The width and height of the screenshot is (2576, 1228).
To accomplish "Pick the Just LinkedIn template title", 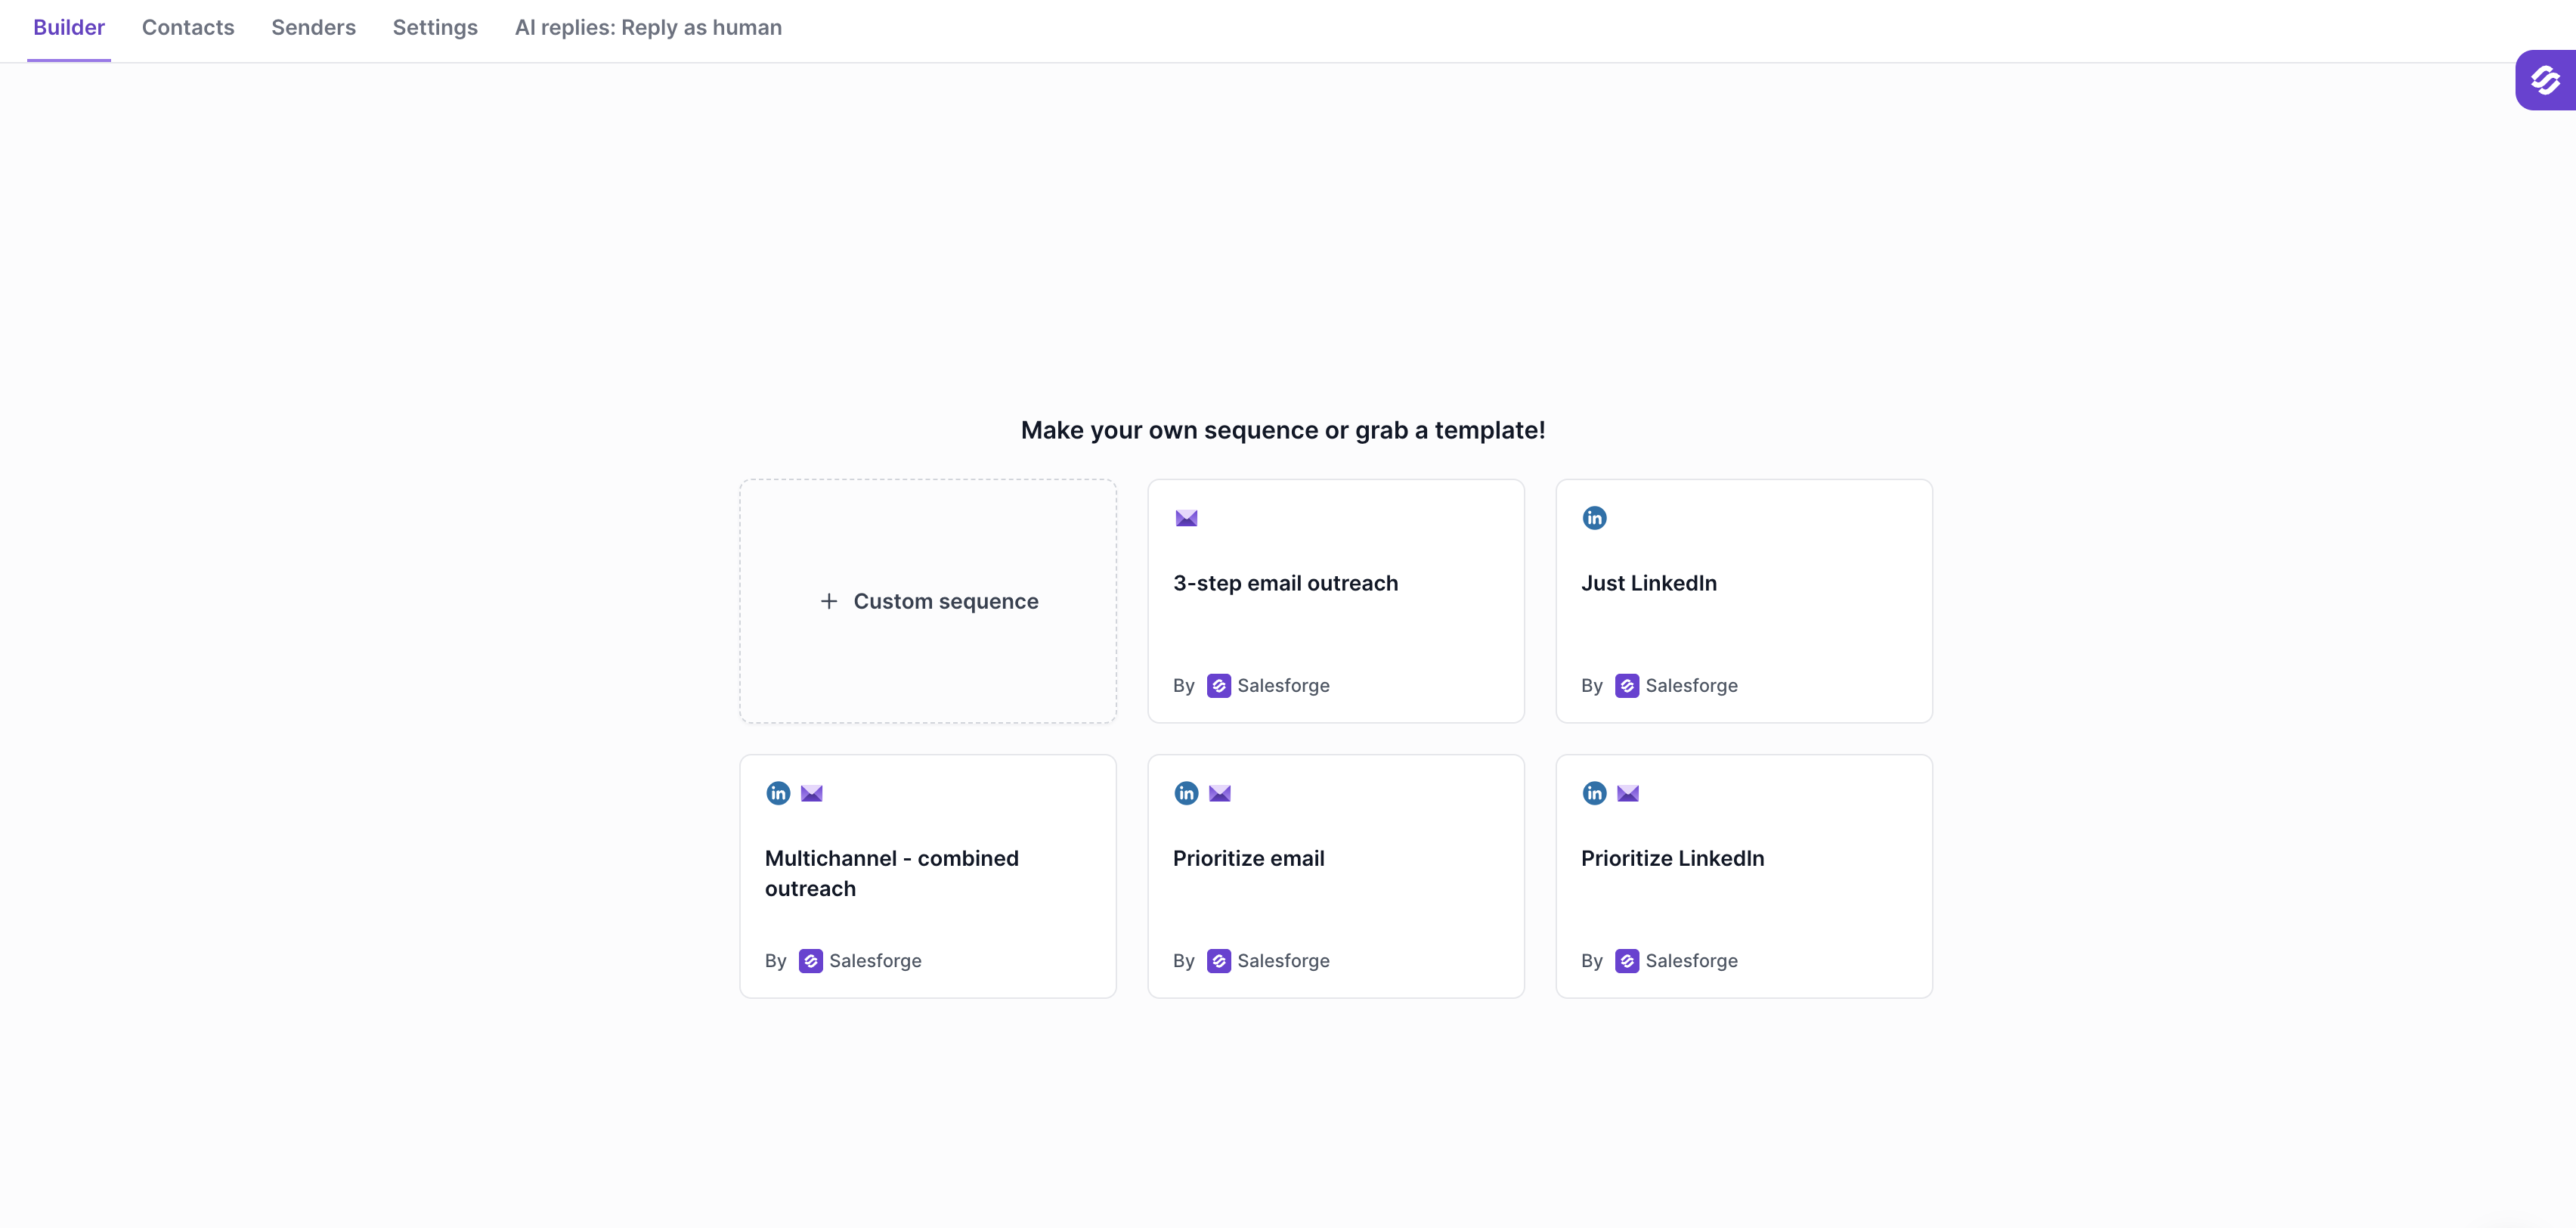I will click(x=1648, y=583).
